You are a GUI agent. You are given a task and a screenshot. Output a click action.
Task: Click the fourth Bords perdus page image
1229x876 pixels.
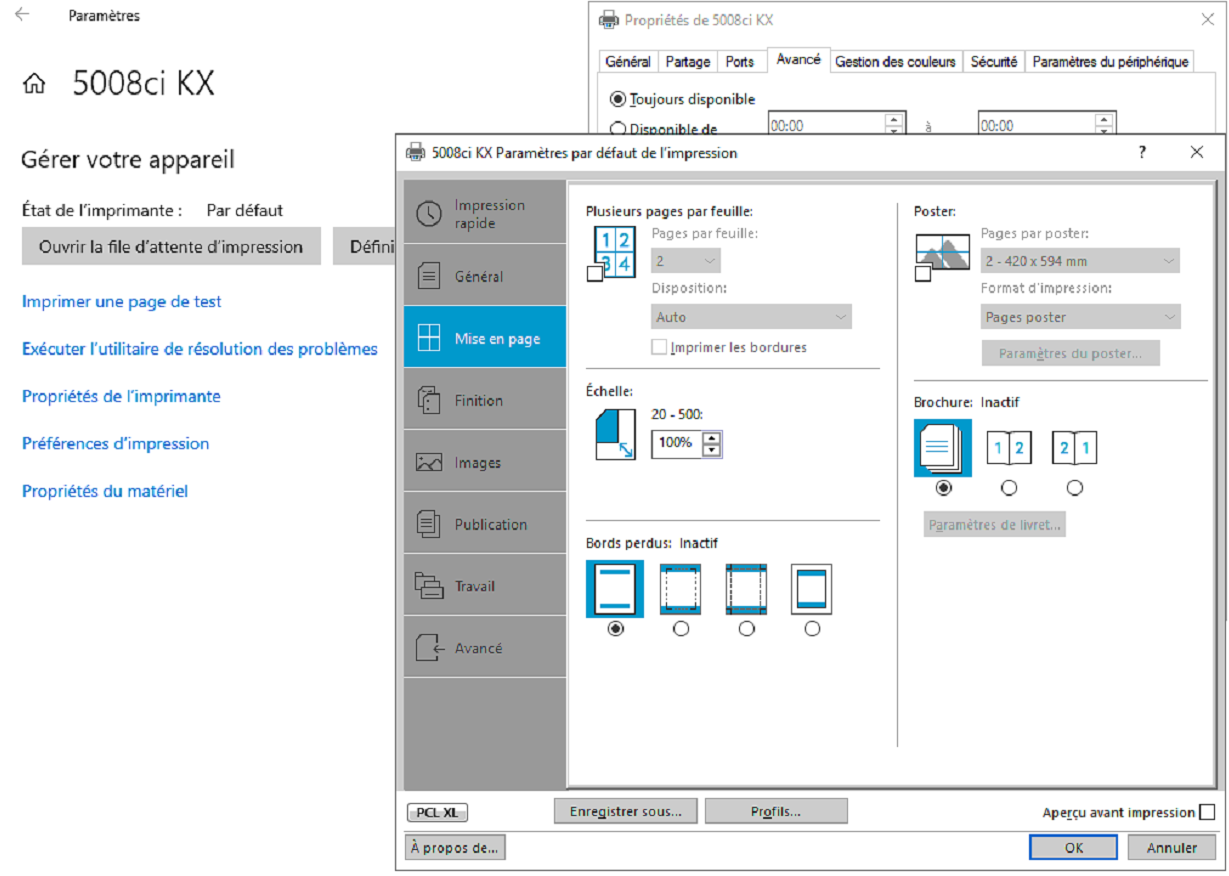[x=812, y=589]
